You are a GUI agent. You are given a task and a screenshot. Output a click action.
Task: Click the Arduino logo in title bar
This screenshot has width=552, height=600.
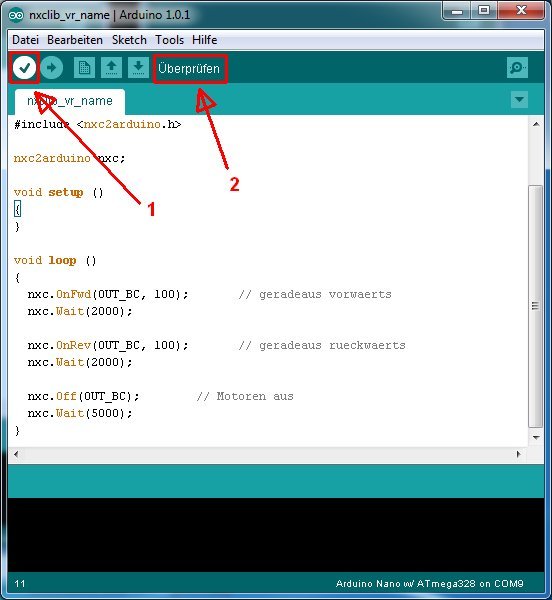16,15
